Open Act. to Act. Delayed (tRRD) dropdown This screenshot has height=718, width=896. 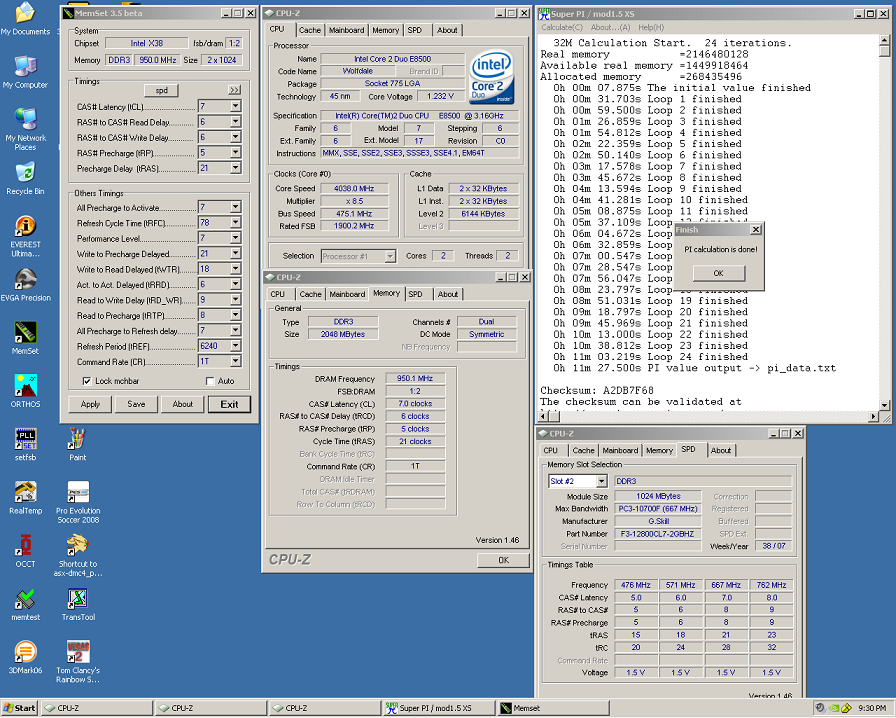pos(235,284)
